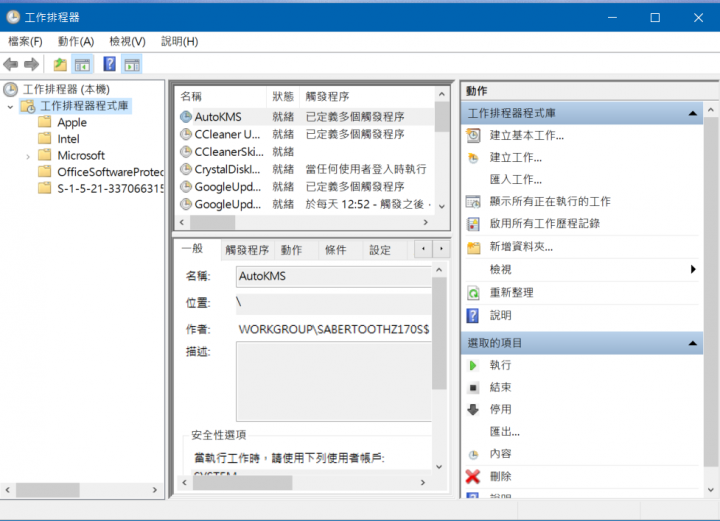Image resolution: width=720 pixels, height=521 pixels.
Task: Click actions pane scroll down arrow
Action: pos(711,490)
